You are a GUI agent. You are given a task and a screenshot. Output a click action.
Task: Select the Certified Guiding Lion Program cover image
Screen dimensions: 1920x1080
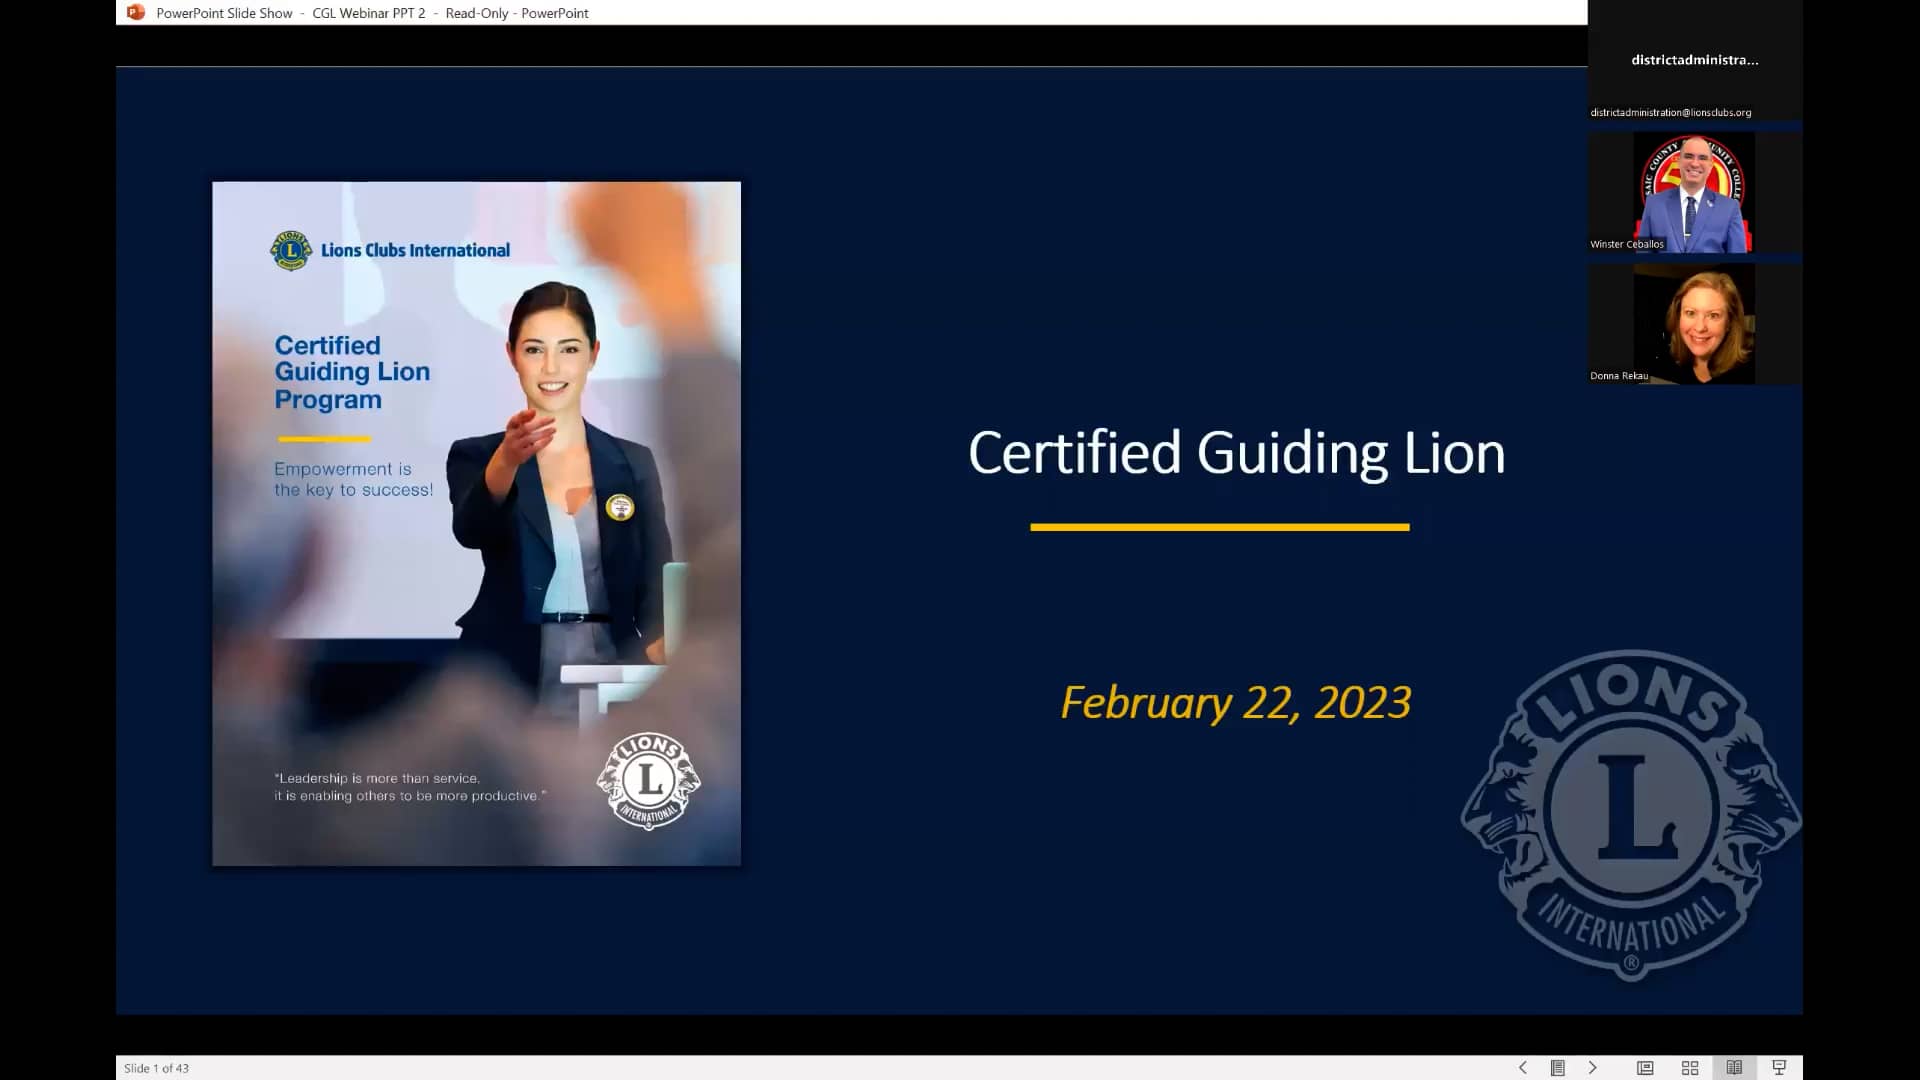(x=476, y=522)
